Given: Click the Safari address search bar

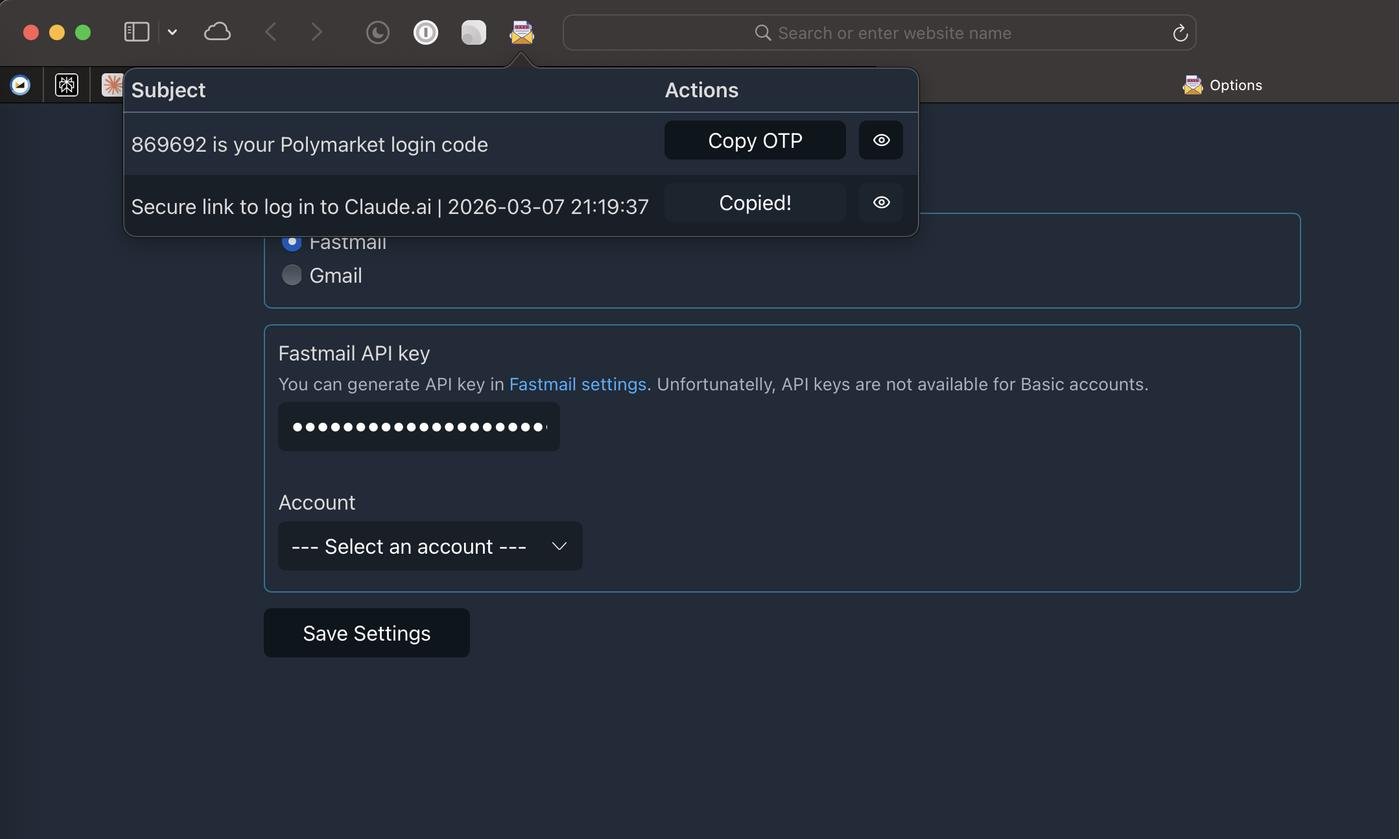Looking at the screenshot, I should [880, 33].
